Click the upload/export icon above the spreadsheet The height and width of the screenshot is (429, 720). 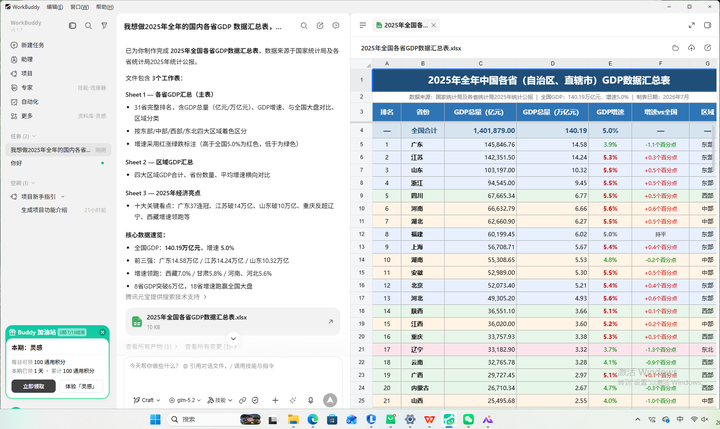692,48
